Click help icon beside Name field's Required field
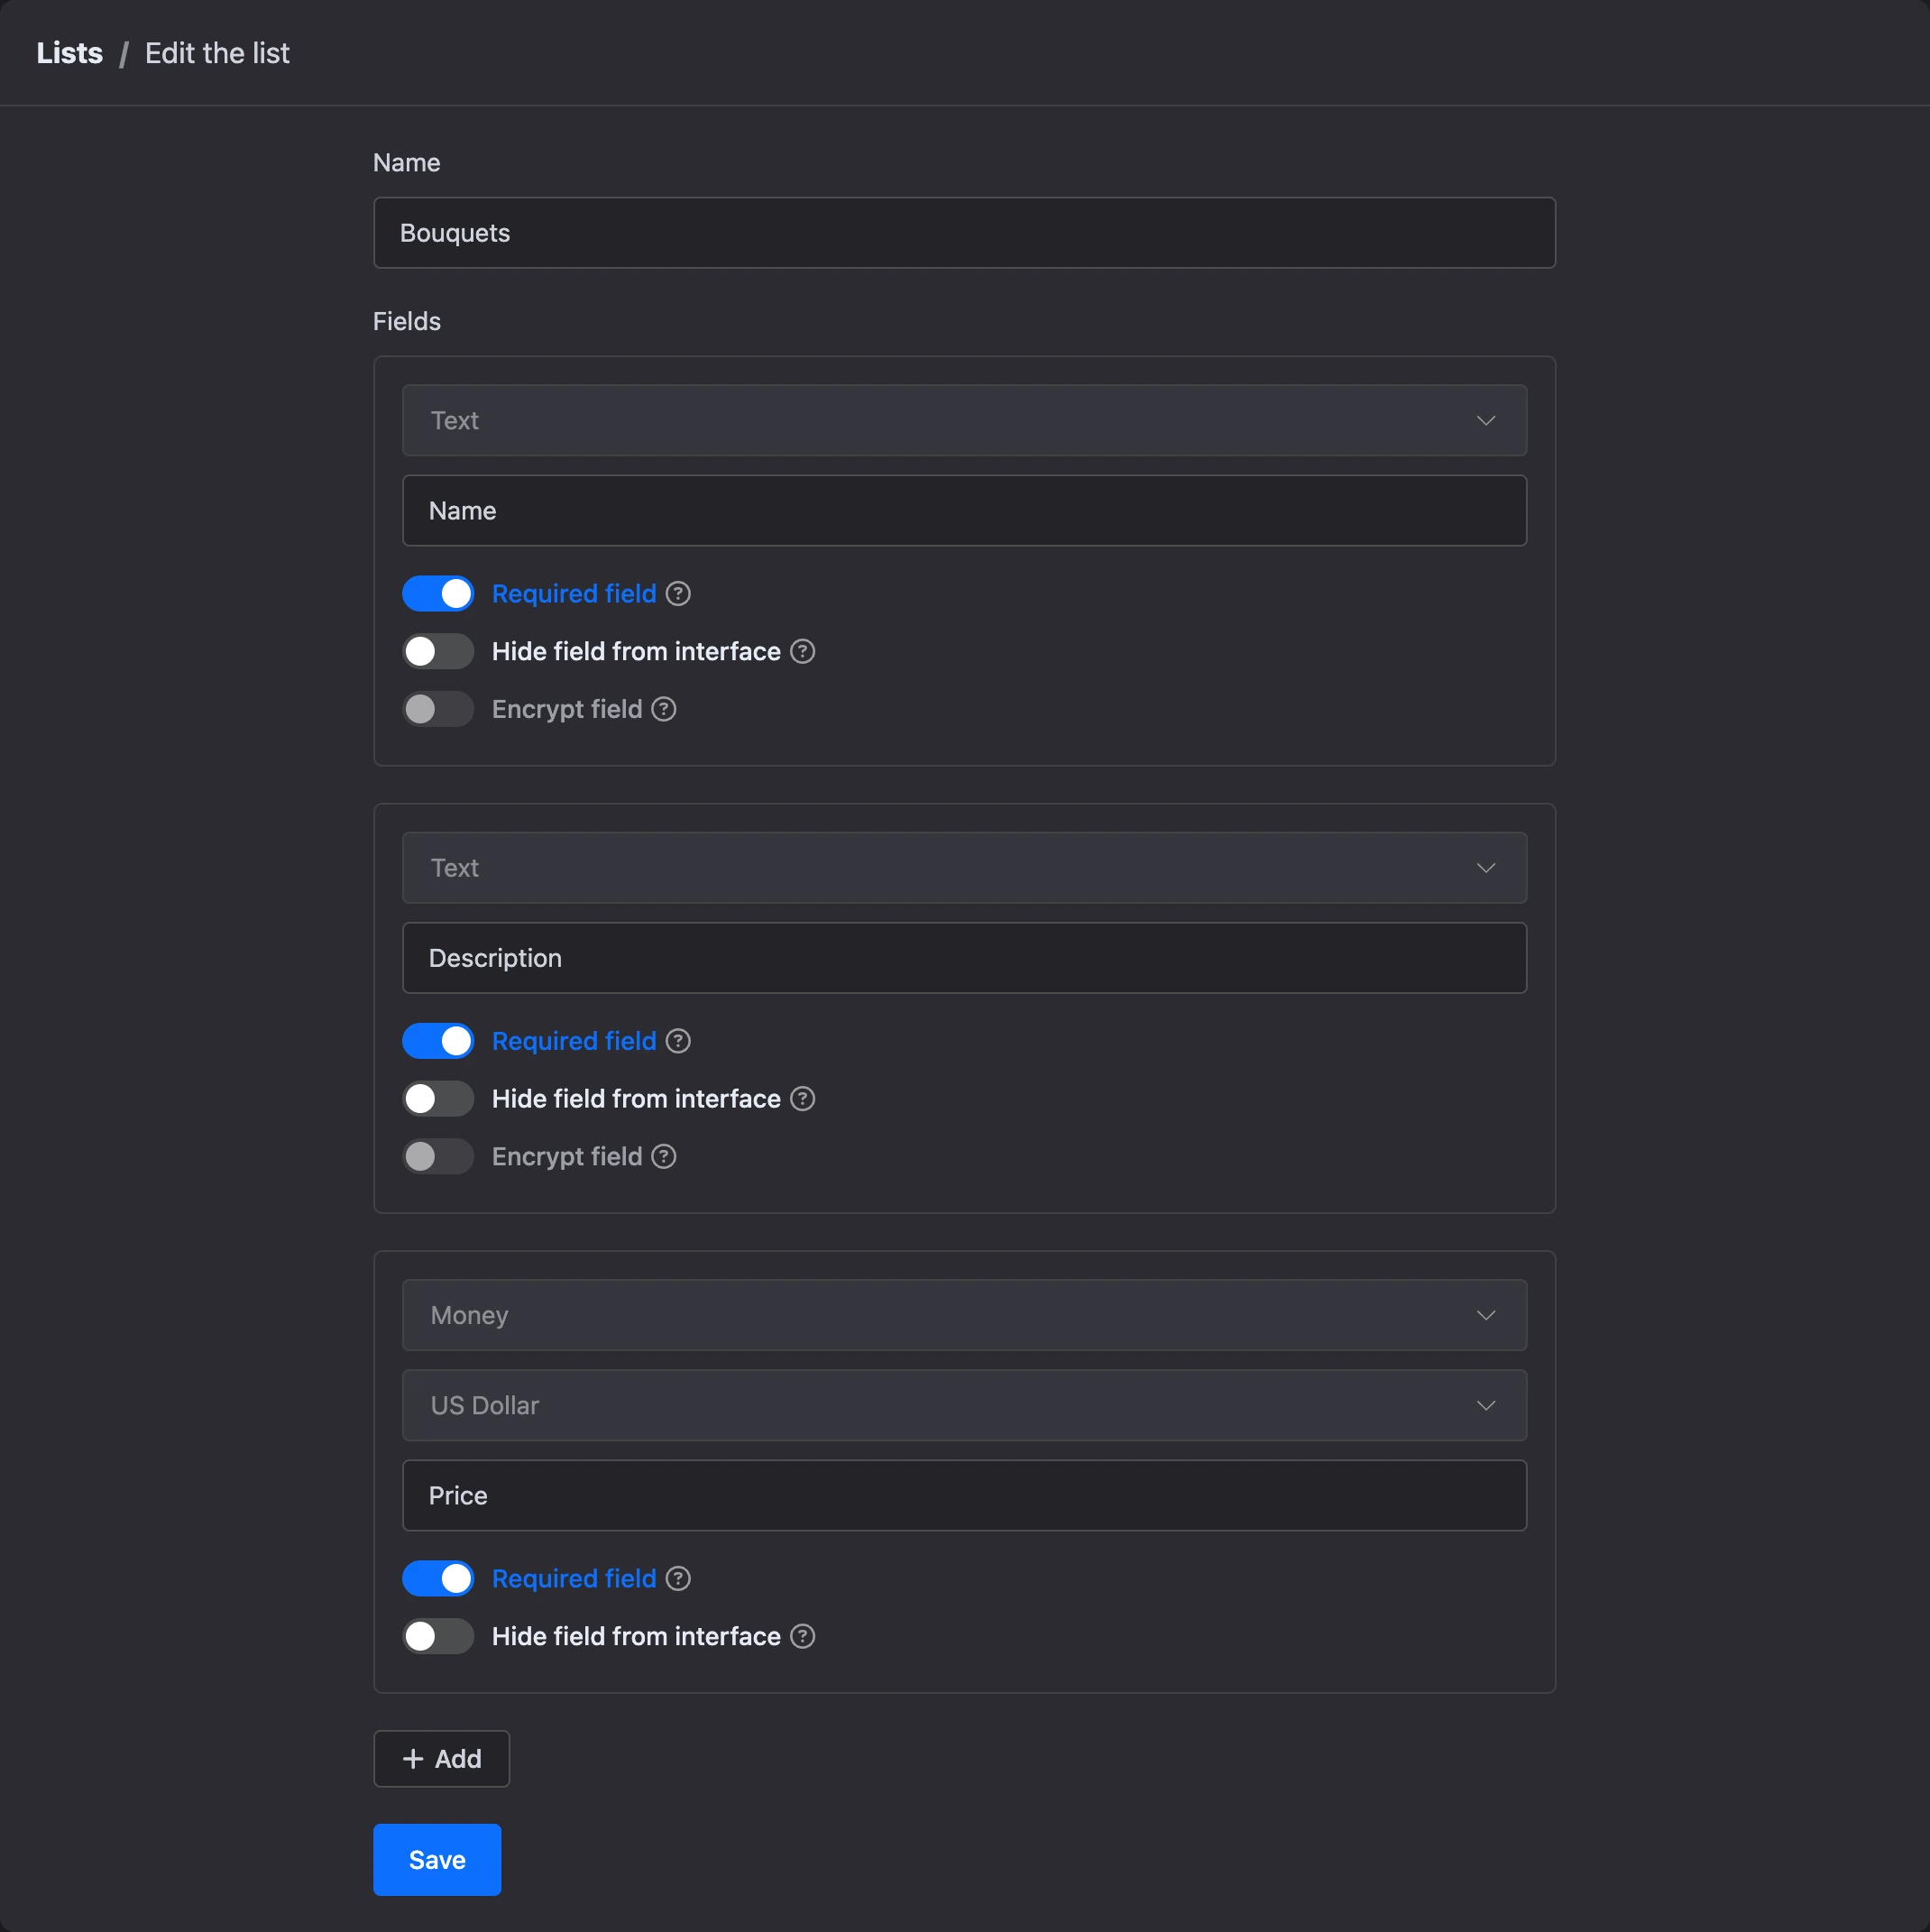The height and width of the screenshot is (1932, 1930). coord(678,594)
